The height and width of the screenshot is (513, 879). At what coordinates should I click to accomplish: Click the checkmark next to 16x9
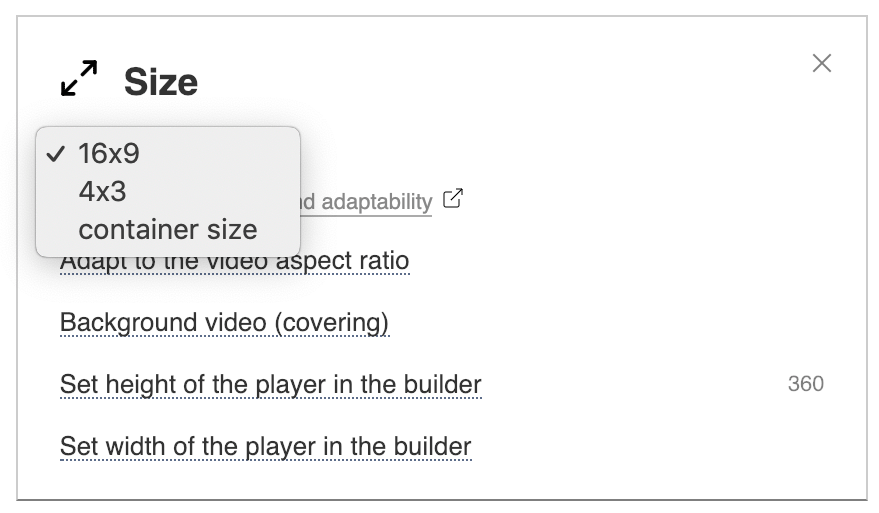point(55,154)
